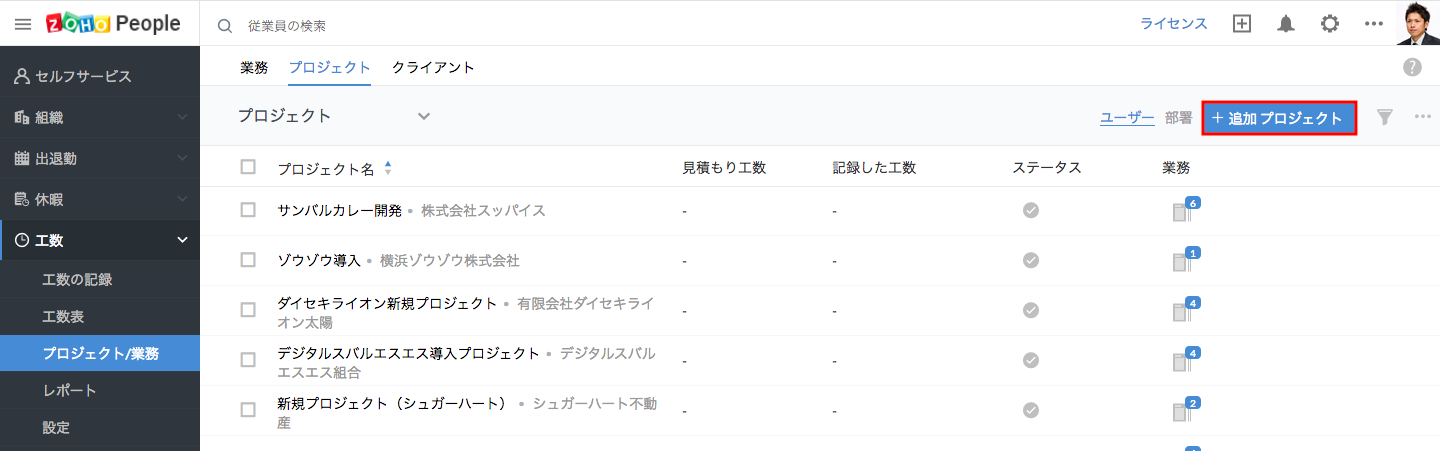Screen dimensions: 1440x451
Task: Switch to the クライアント tab
Action: point(433,68)
